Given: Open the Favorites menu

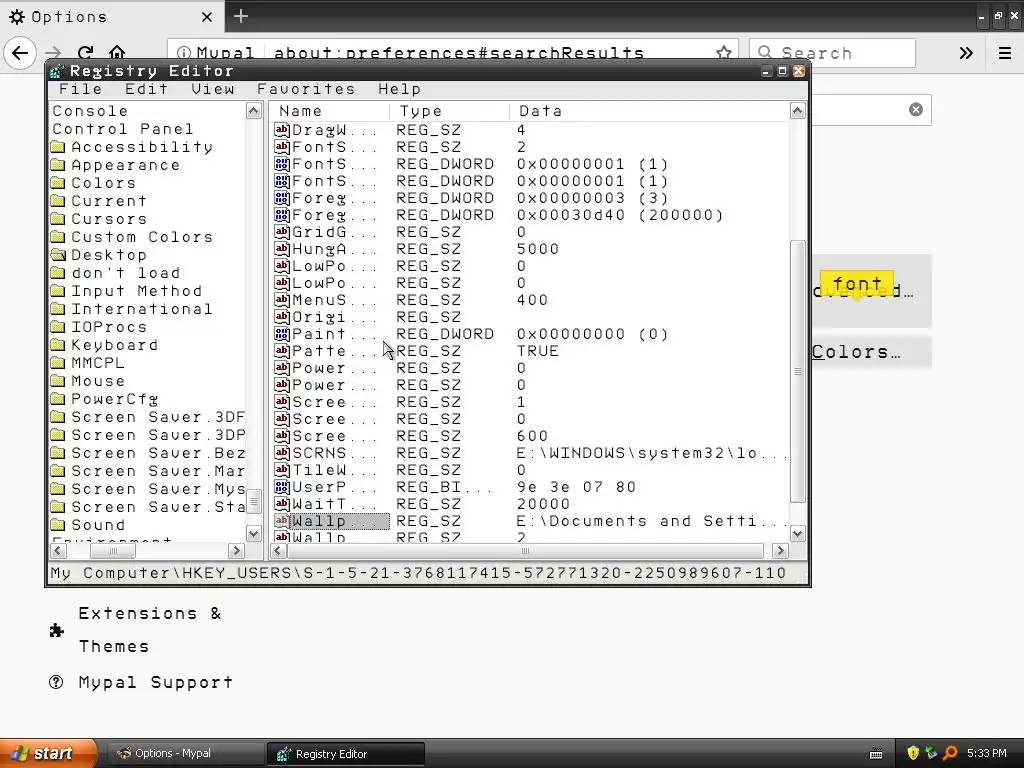Looking at the screenshot, I should click(x=306, y=89).
